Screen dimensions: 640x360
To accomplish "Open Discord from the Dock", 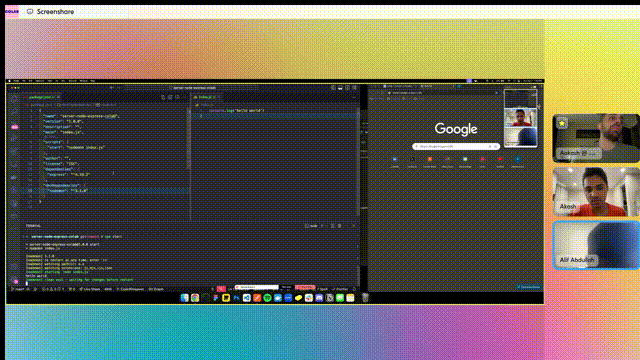I will click(x=319, y=298).
